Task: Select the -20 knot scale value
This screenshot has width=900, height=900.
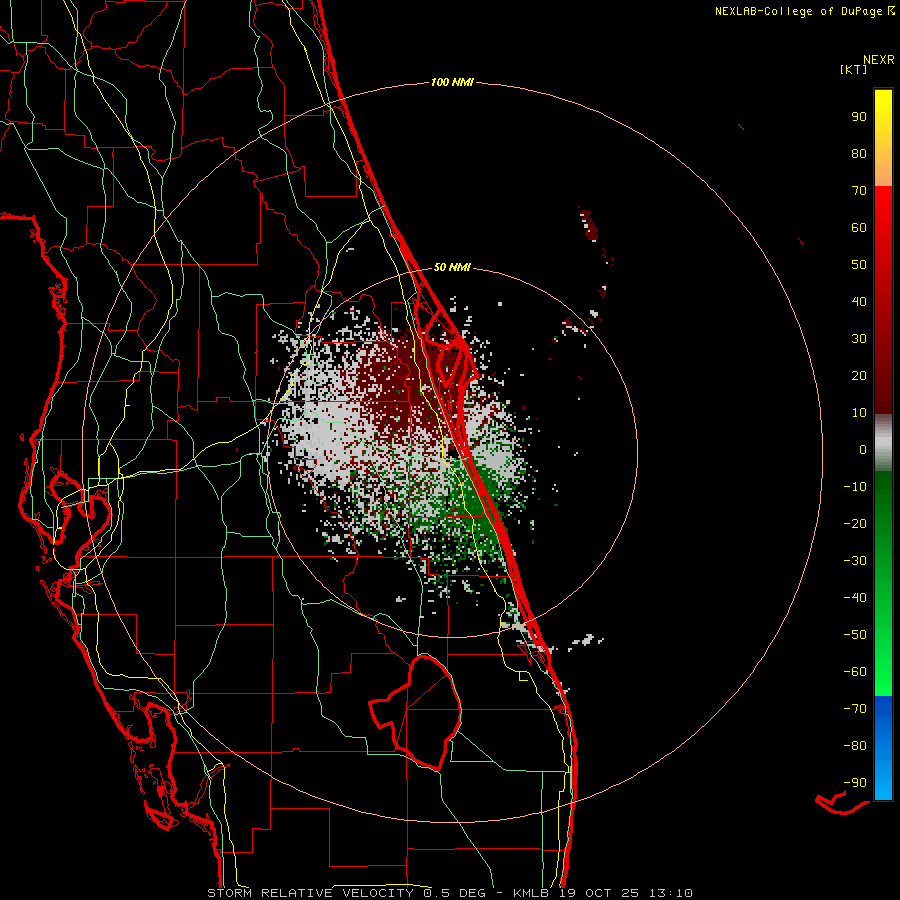Action: [x=855, y=524]
